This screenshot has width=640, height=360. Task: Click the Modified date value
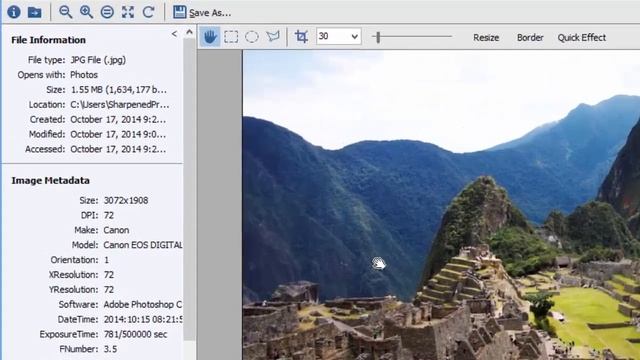coord(118,134)
